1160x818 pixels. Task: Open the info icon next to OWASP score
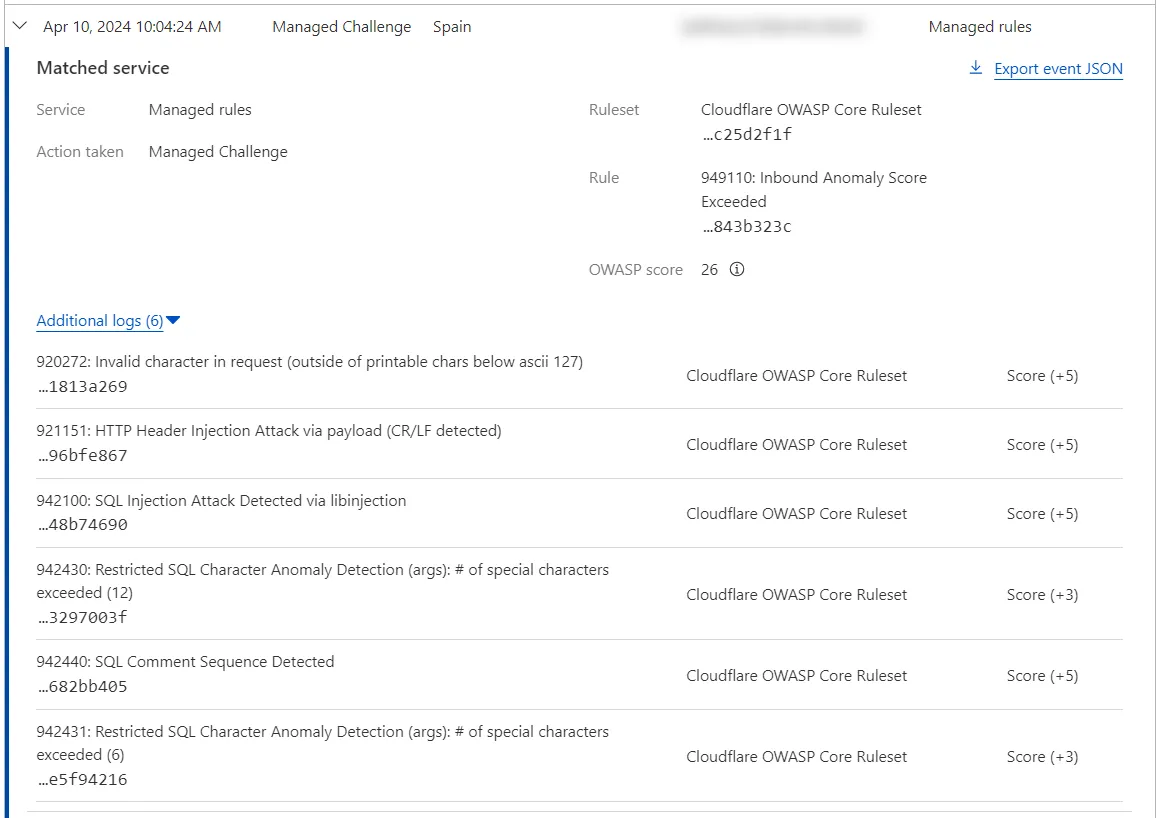737,269
